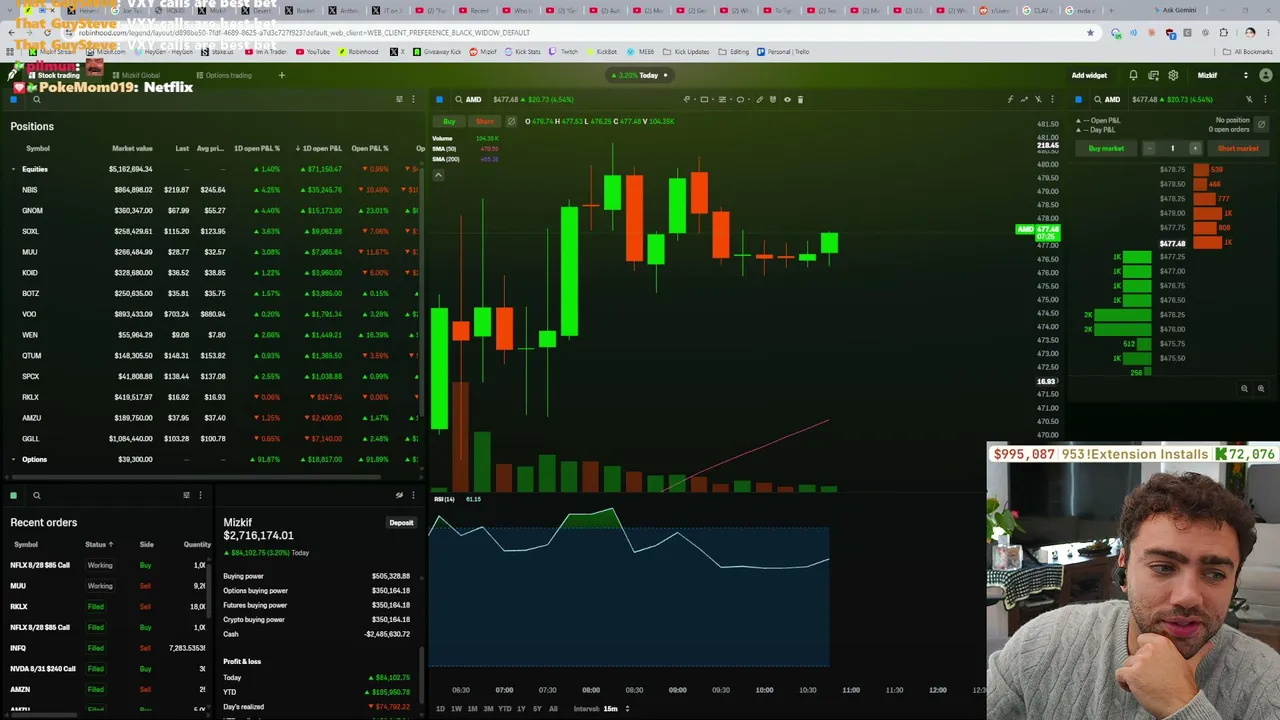The image size is (1280, 720).
Task: Click the flatten position icon in the ladder
Action: point(1260,124)
